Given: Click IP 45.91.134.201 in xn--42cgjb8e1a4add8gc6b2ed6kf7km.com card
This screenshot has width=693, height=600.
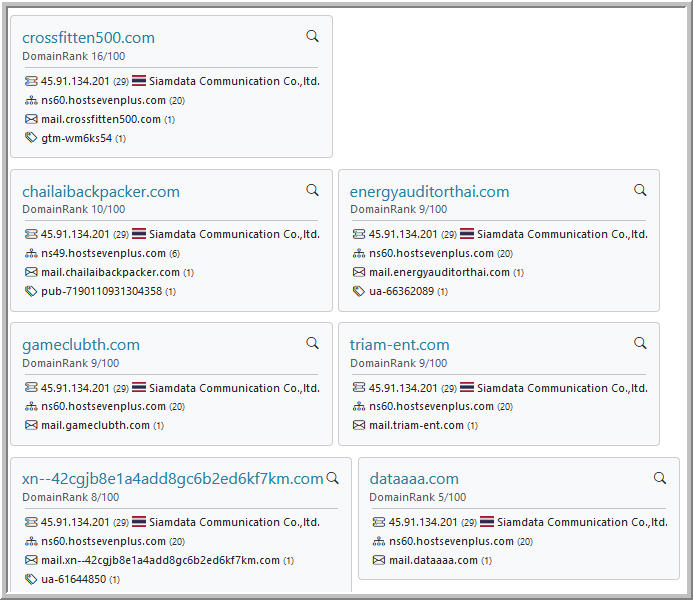Looking at the screenshot, I should 75,522.
